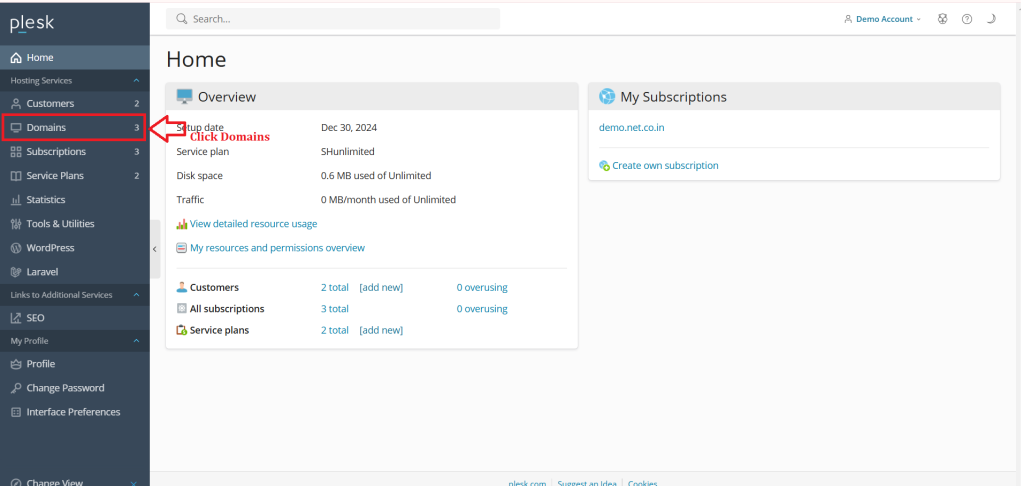Click the Service plans icon in Overview
The height and width of the screenshot is (486, 1024).
[182, 331]
